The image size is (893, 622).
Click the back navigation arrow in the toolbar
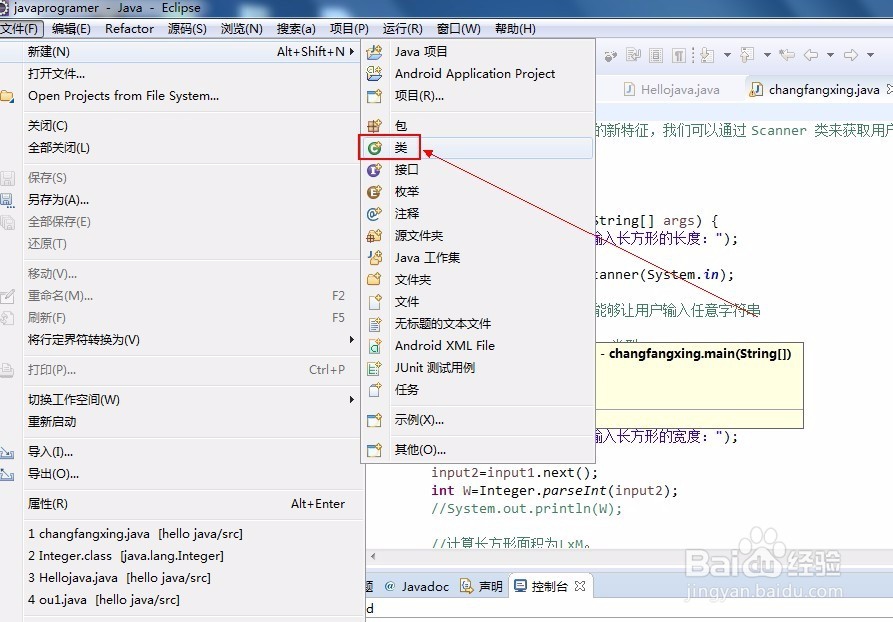(810, 55)
